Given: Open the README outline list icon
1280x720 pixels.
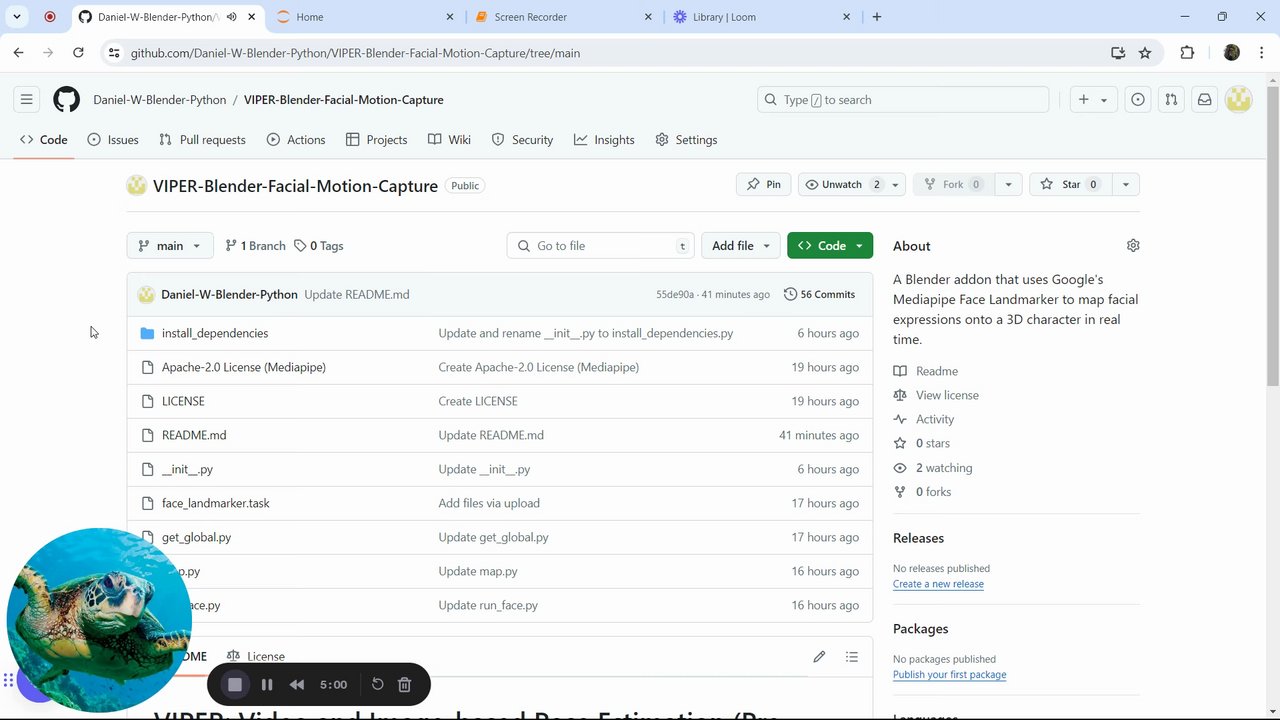Looking at the screenshot, I should pos(852,656).
